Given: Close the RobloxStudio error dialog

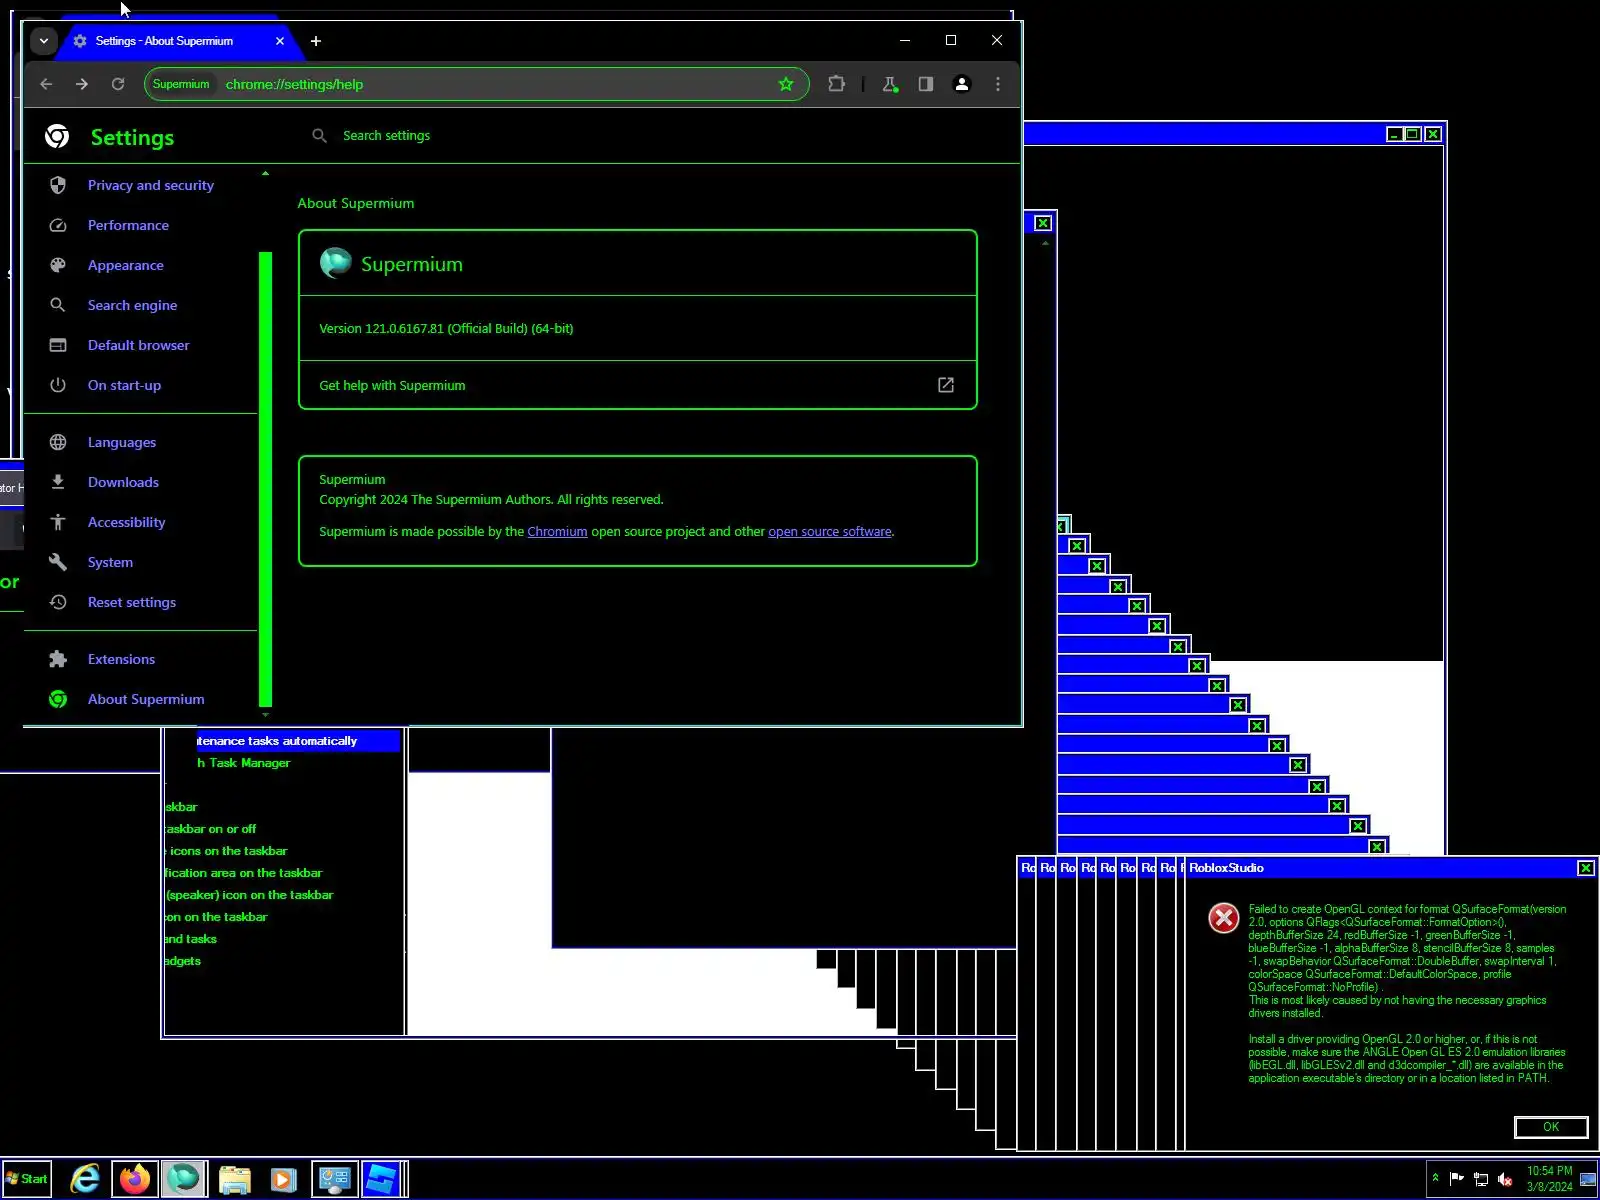Looking at the screenshot, I should [1586, 868].
